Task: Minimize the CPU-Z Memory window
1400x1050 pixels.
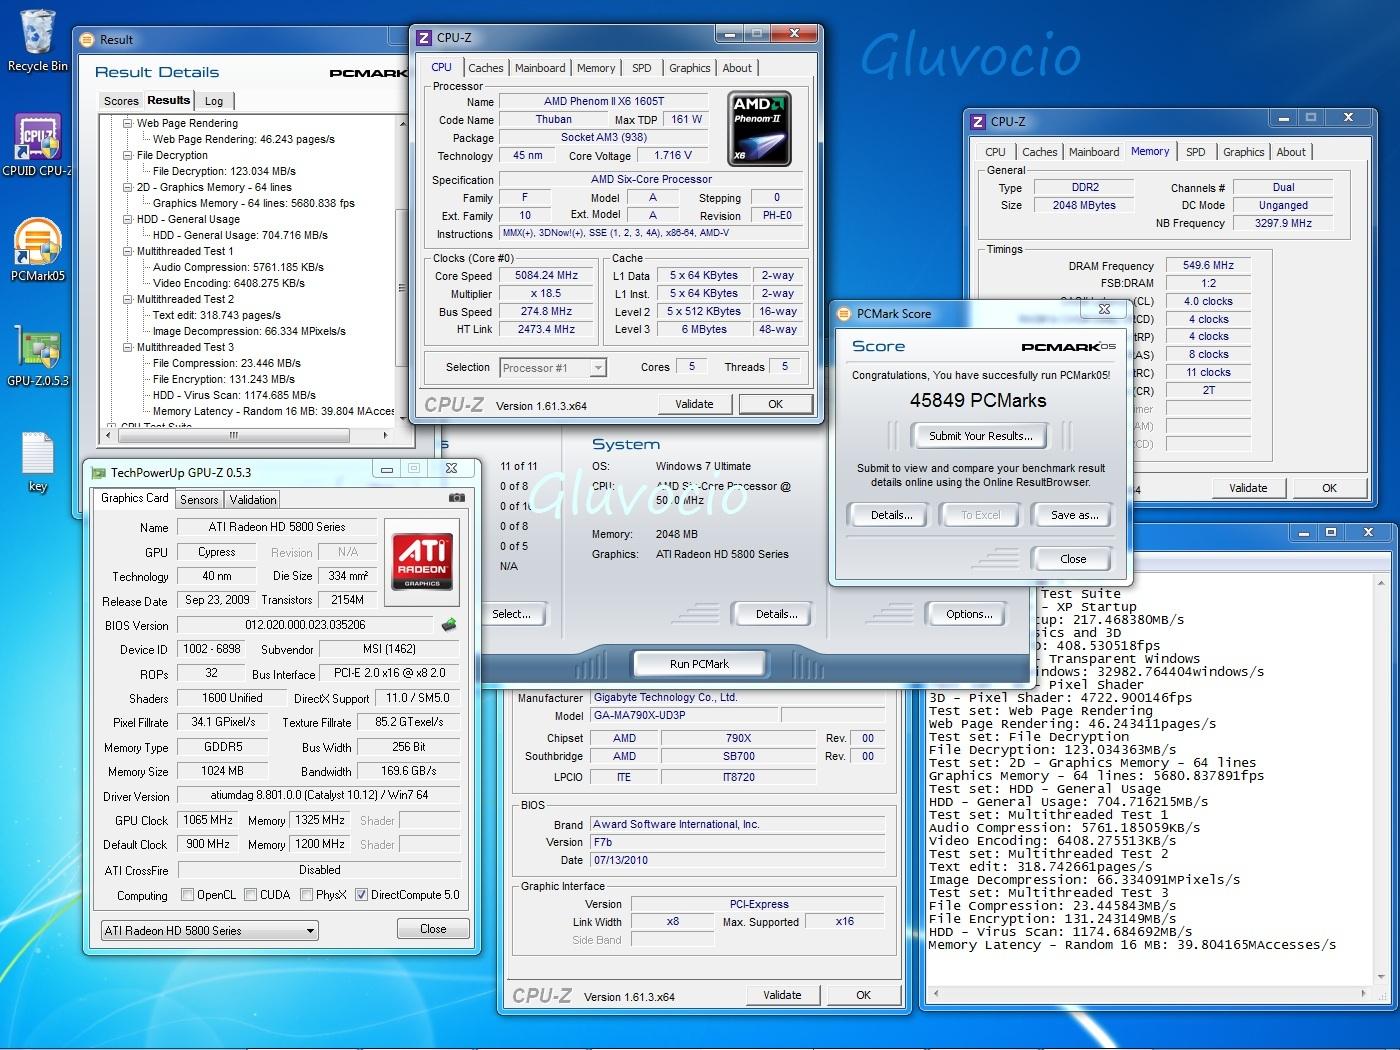Action: point(1283,118)
